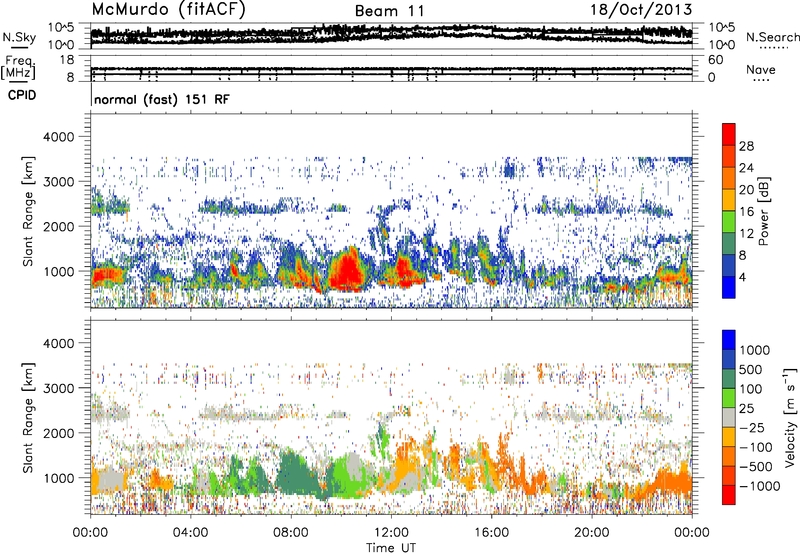
Task: Pick the bright blue bottom Power colorbar segment
Action: click(x=729, y=288)
